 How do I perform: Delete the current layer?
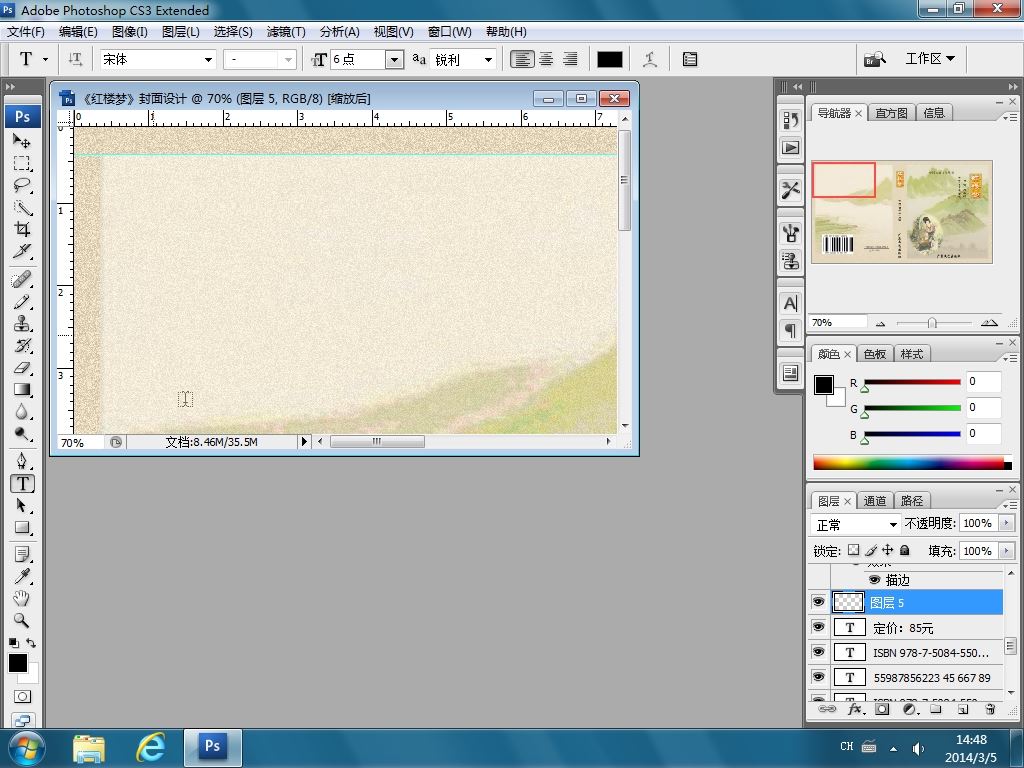click(x=990, y=709)
